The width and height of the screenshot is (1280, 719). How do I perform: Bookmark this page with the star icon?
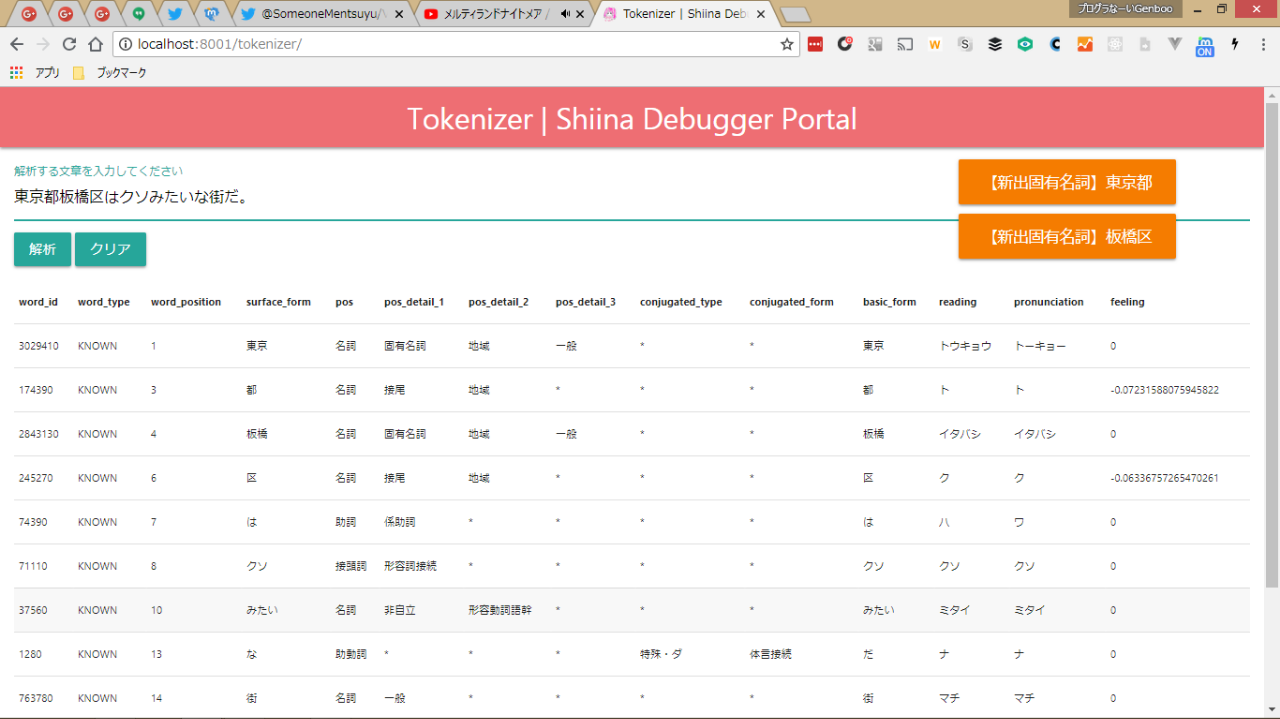(x=787, y=45)
